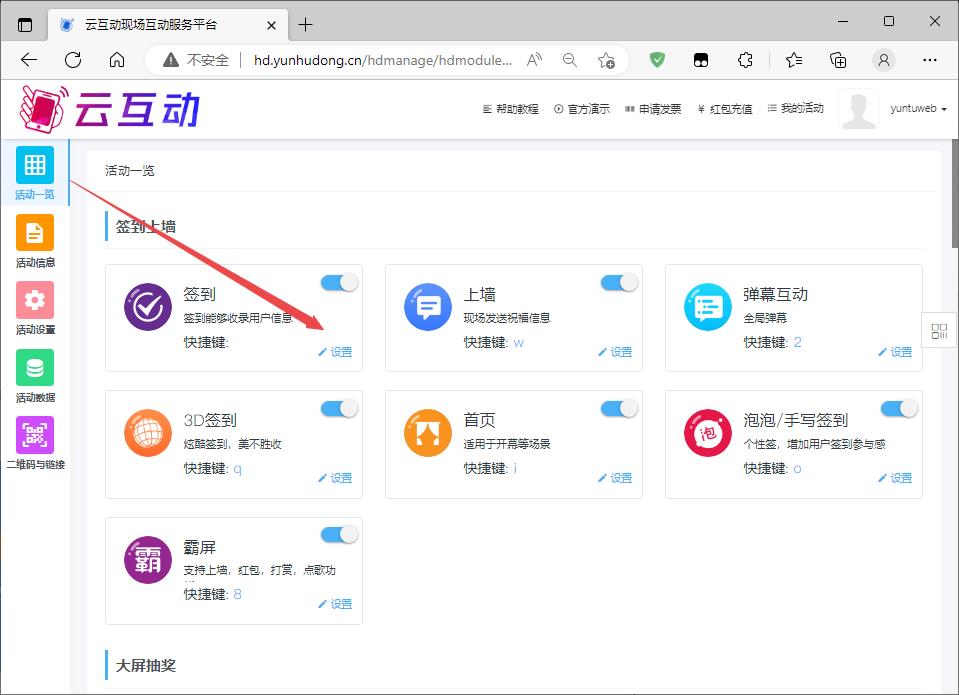Close the 云互动 browser tab
This screenshot has height=695, width=959.
(x=272, y=25)
